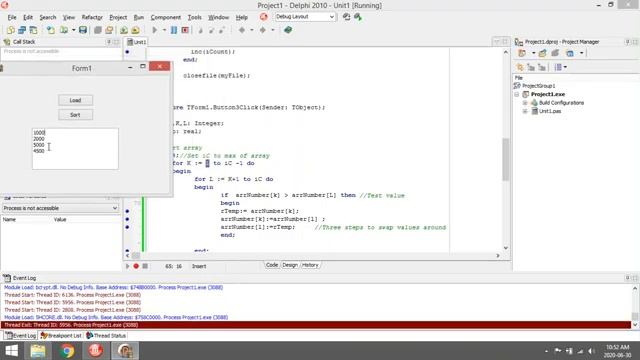Expand the Forward navigation dropdown arrow
Screen dimensions: 640x360
(273, 30)
